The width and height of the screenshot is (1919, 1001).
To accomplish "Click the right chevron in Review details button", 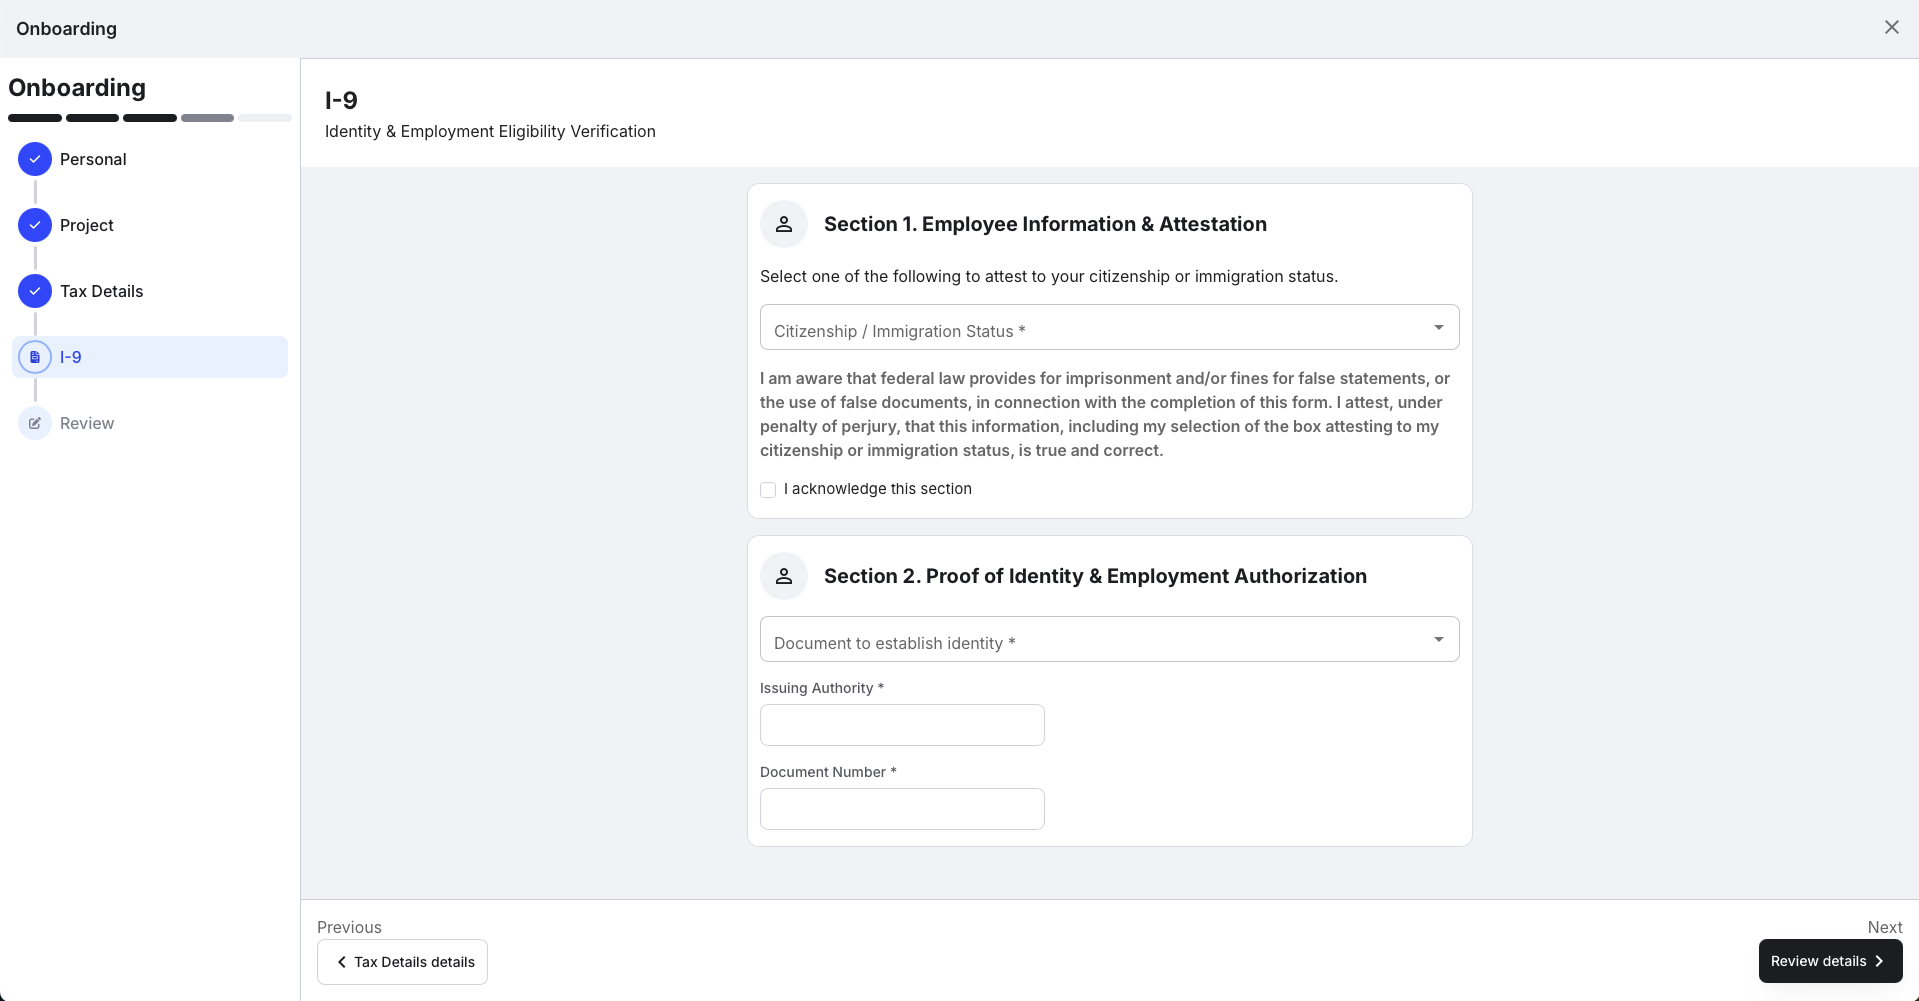I will point(1879,961).
